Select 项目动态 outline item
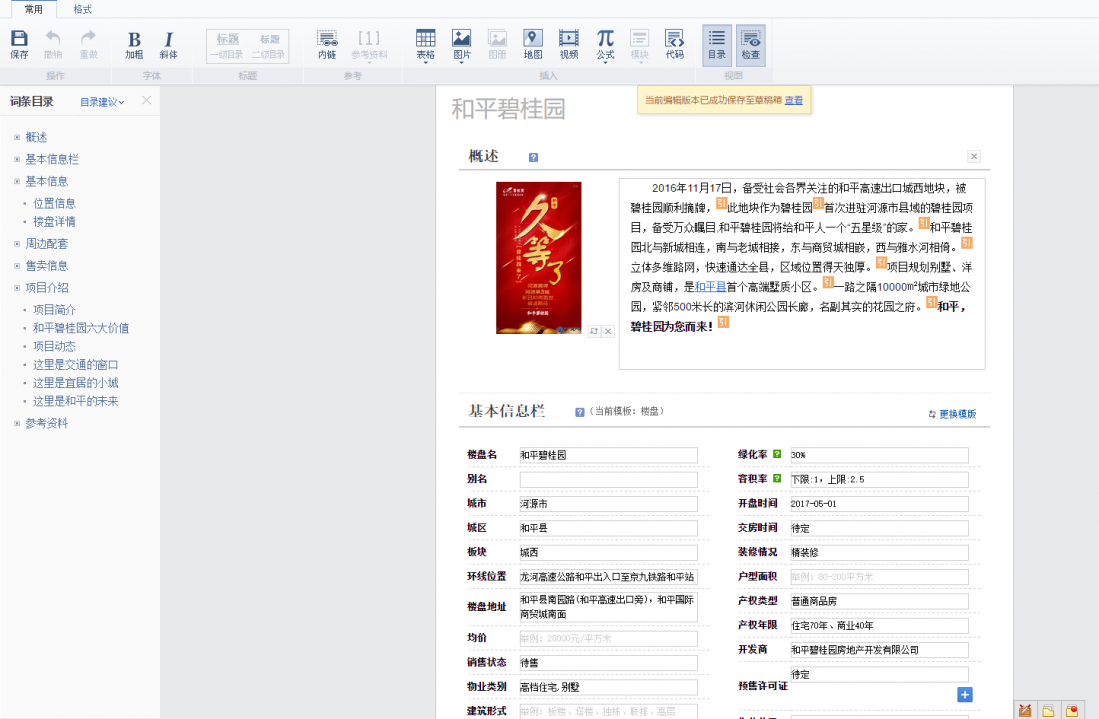 click(54, 346)
